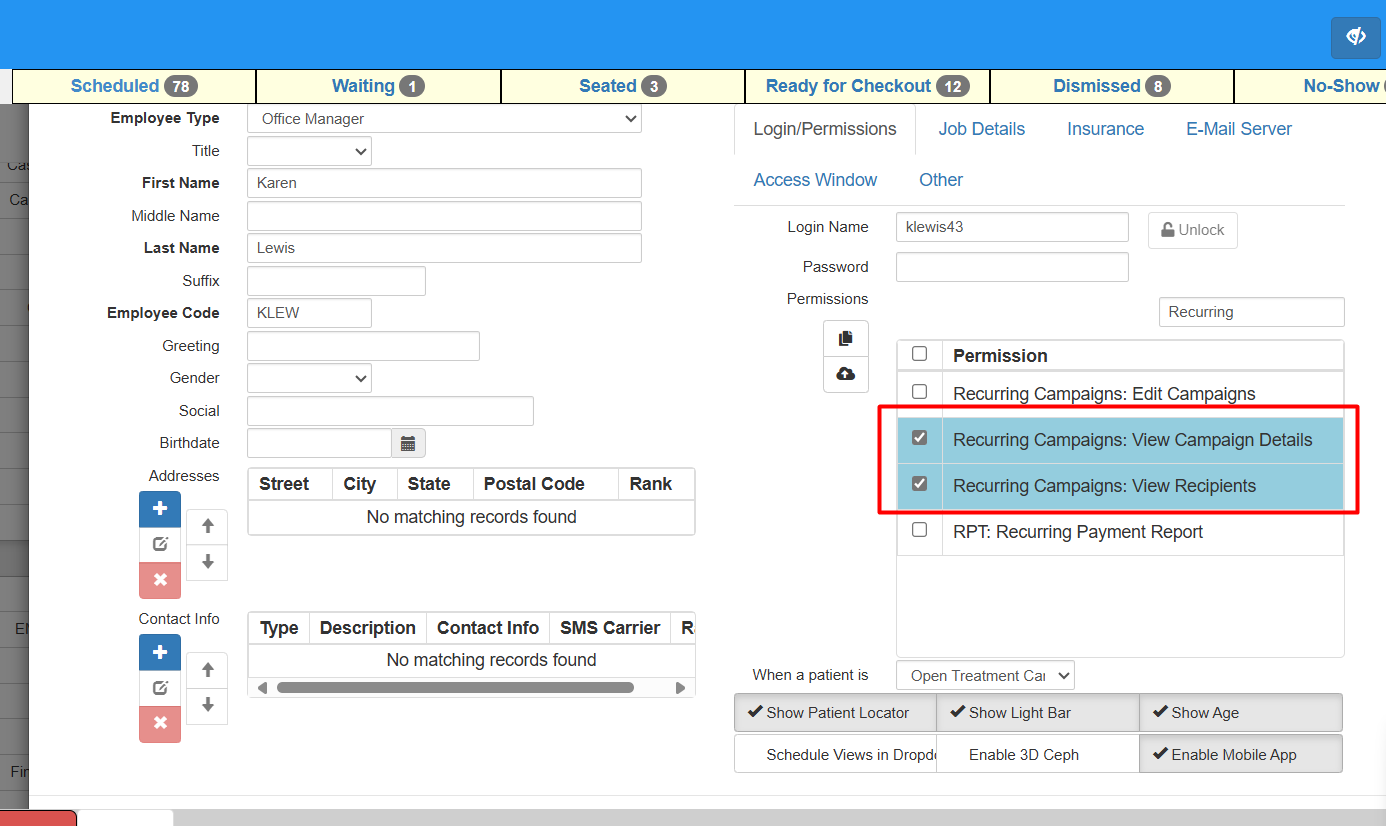
Task: Move address rank down arrow
Action: tap(207, 562)
